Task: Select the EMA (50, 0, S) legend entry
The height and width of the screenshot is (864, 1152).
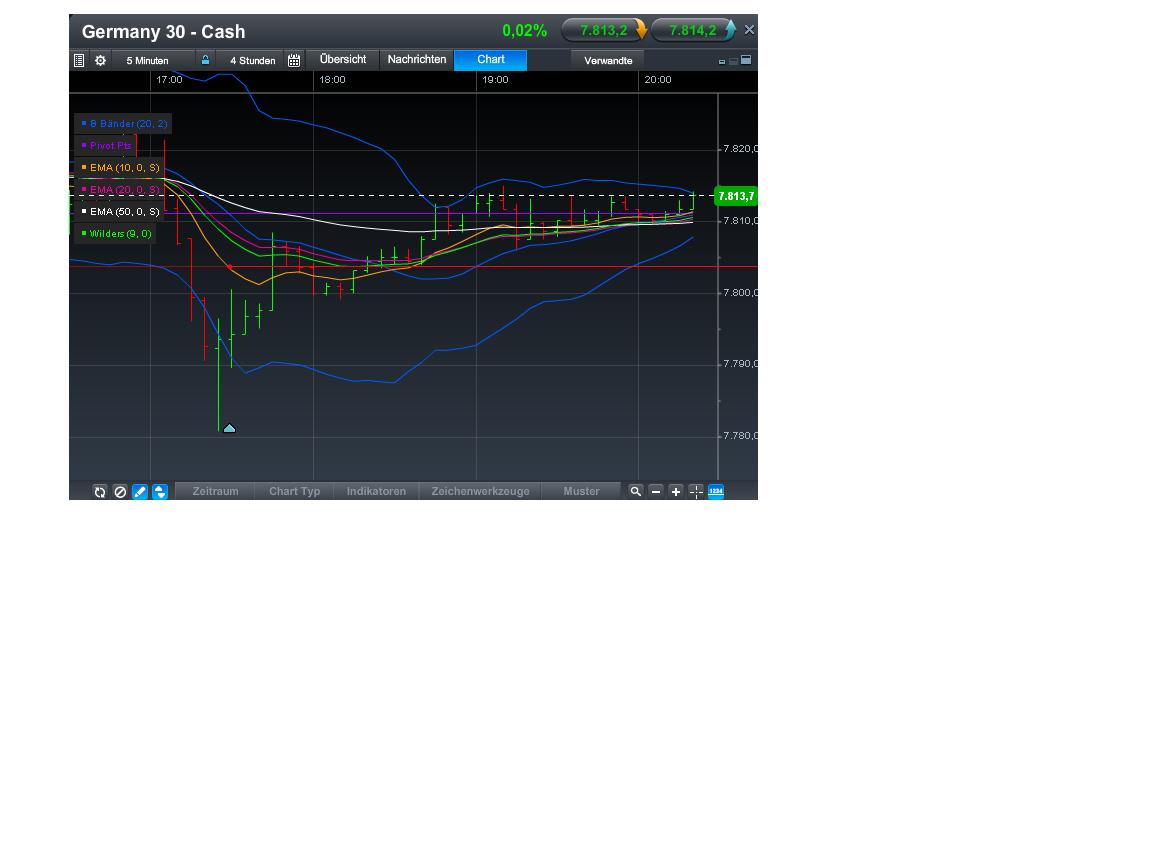Action: [119, 212]
